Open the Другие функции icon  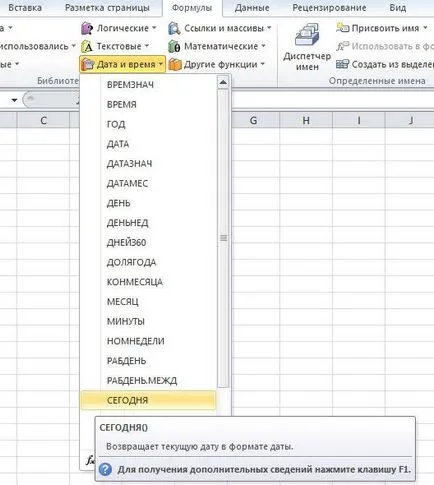(175, 64)
